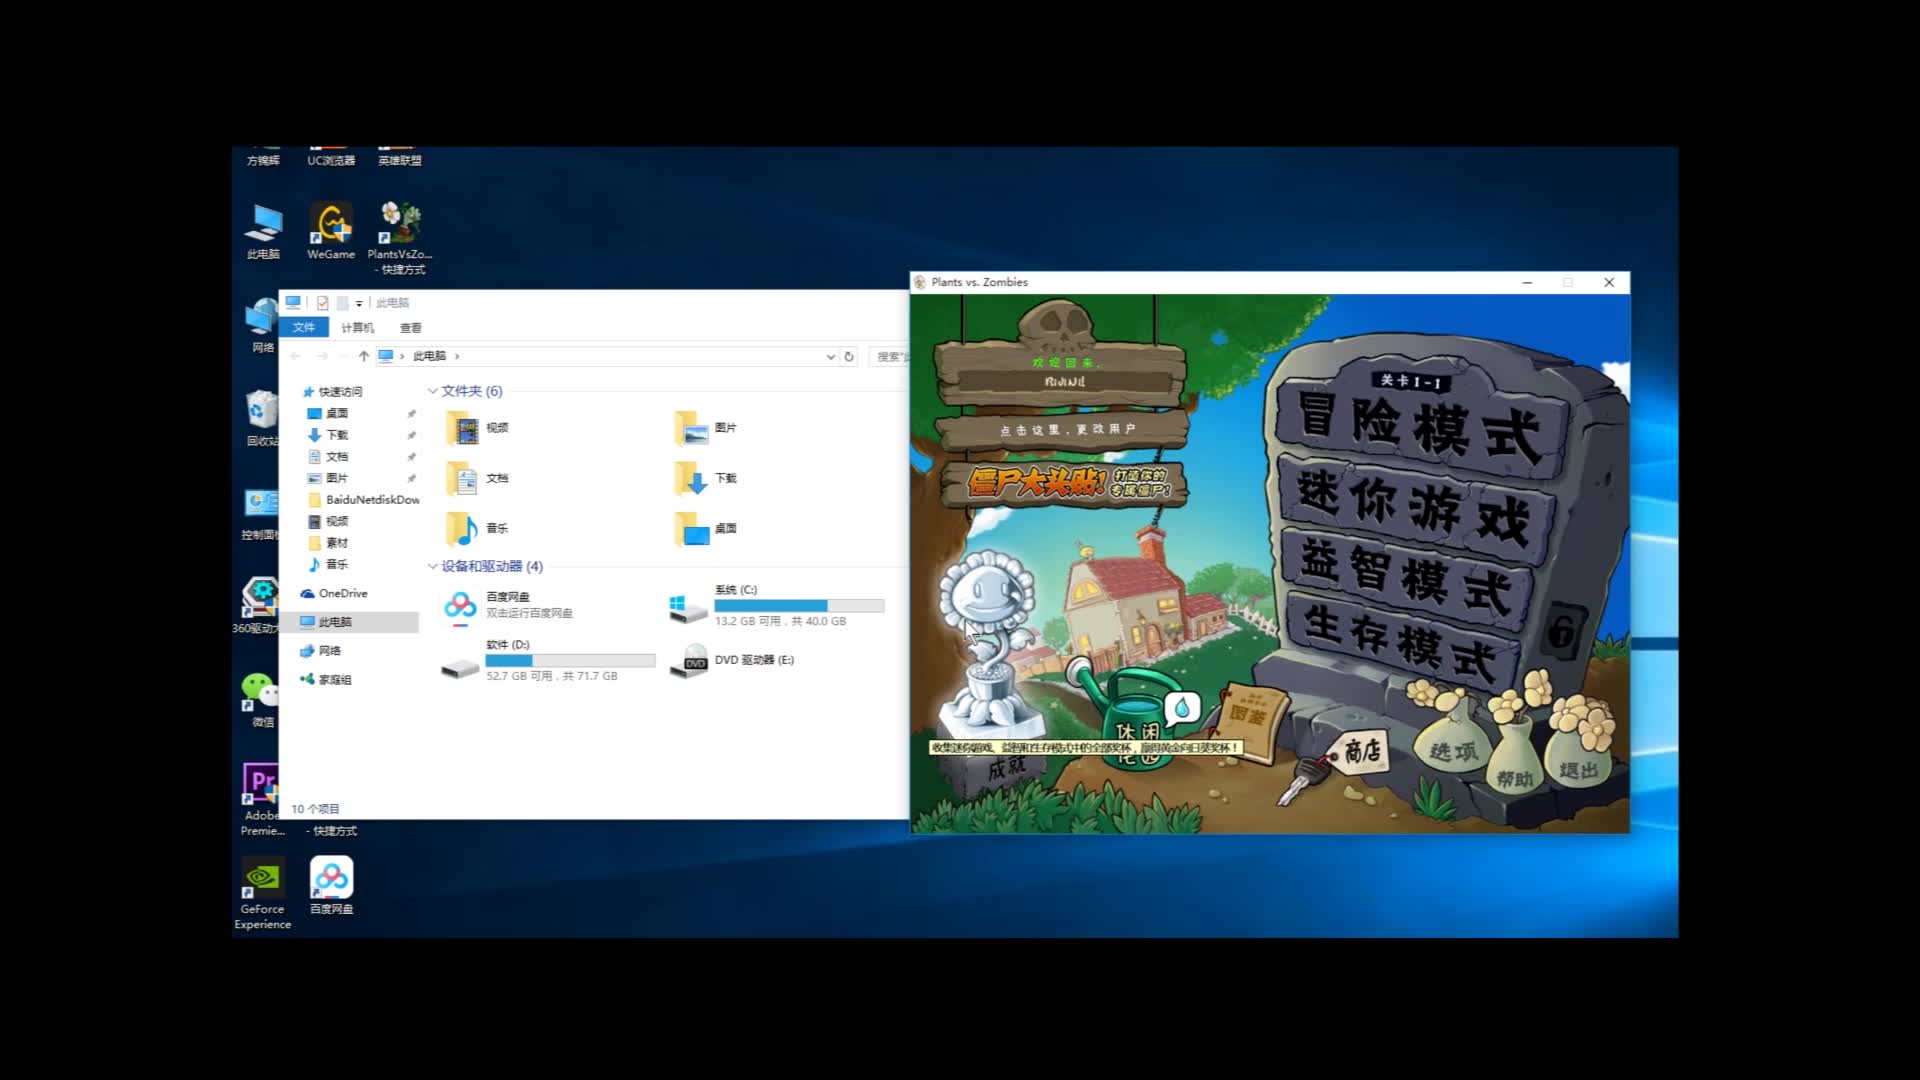Select the 视频 folder in Explorer content pane

(x=478, y=428)
